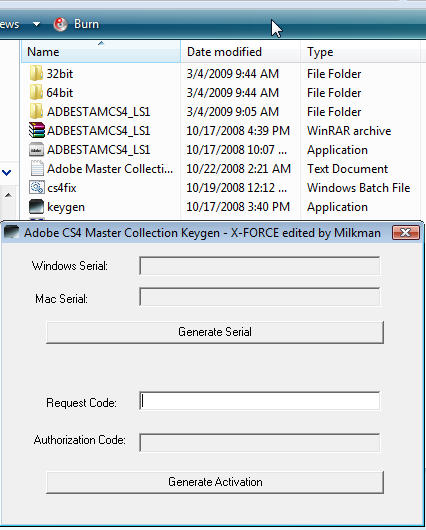Select the Adobe Master Collection text document icon
The height and width of the screenshot is (530, 426).
[37, 168]
